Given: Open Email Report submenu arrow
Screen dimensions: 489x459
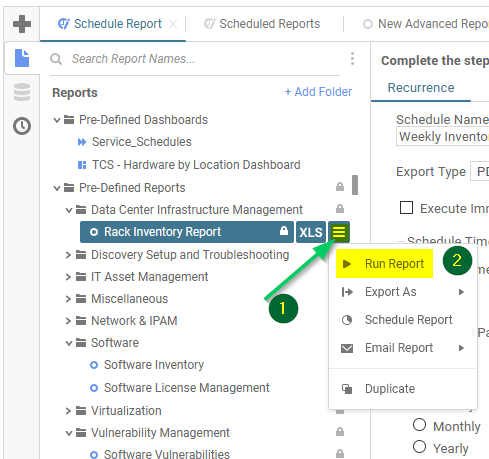Looking at the screenshot, I should tap(461, 348).
